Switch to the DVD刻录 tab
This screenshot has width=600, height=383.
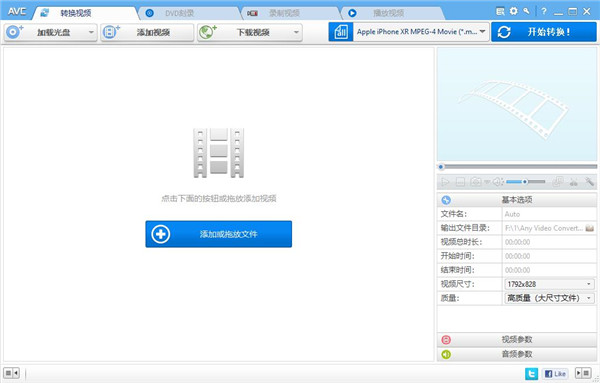coord(180,13)
